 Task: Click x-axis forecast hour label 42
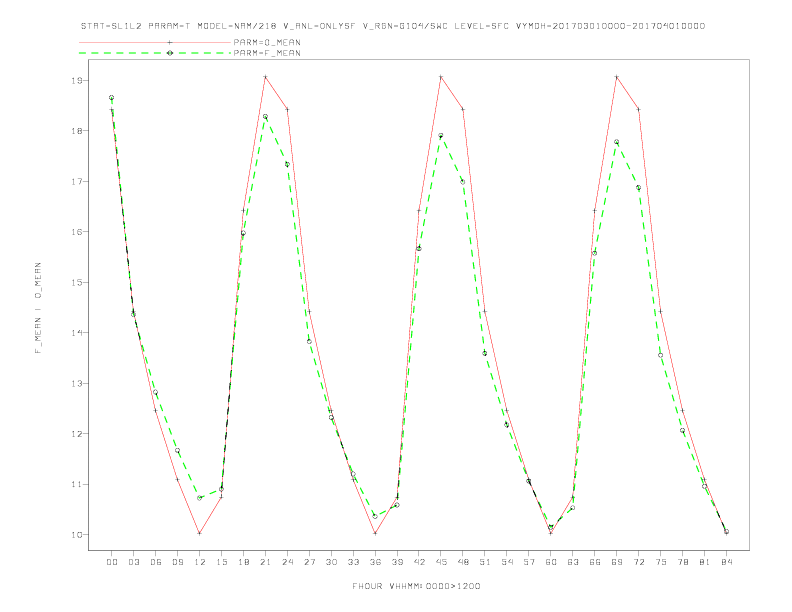coord(419,562)
